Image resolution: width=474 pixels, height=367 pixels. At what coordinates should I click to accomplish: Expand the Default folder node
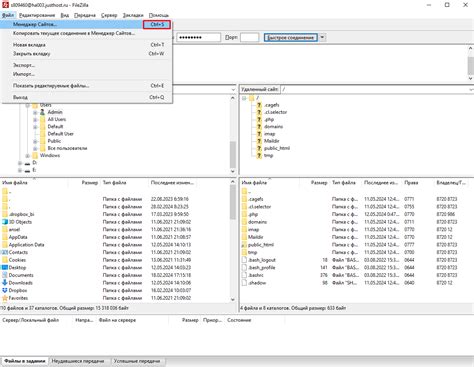35,127
